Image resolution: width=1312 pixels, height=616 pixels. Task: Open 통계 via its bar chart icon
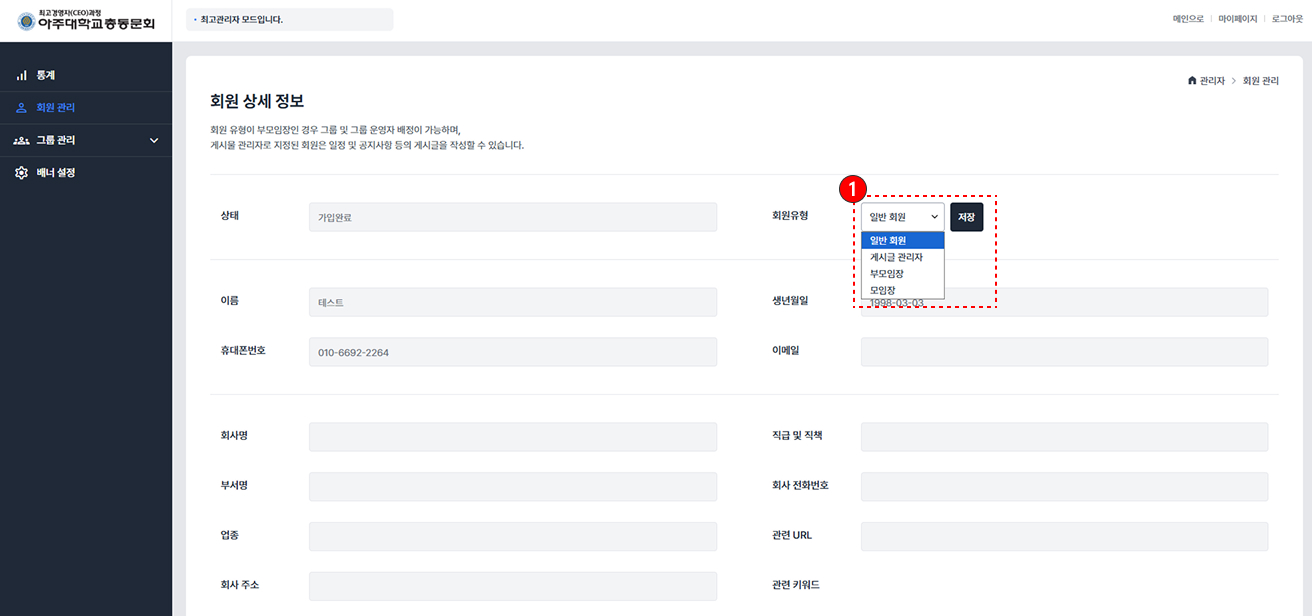pyautogui.click(x=22, y=75)
